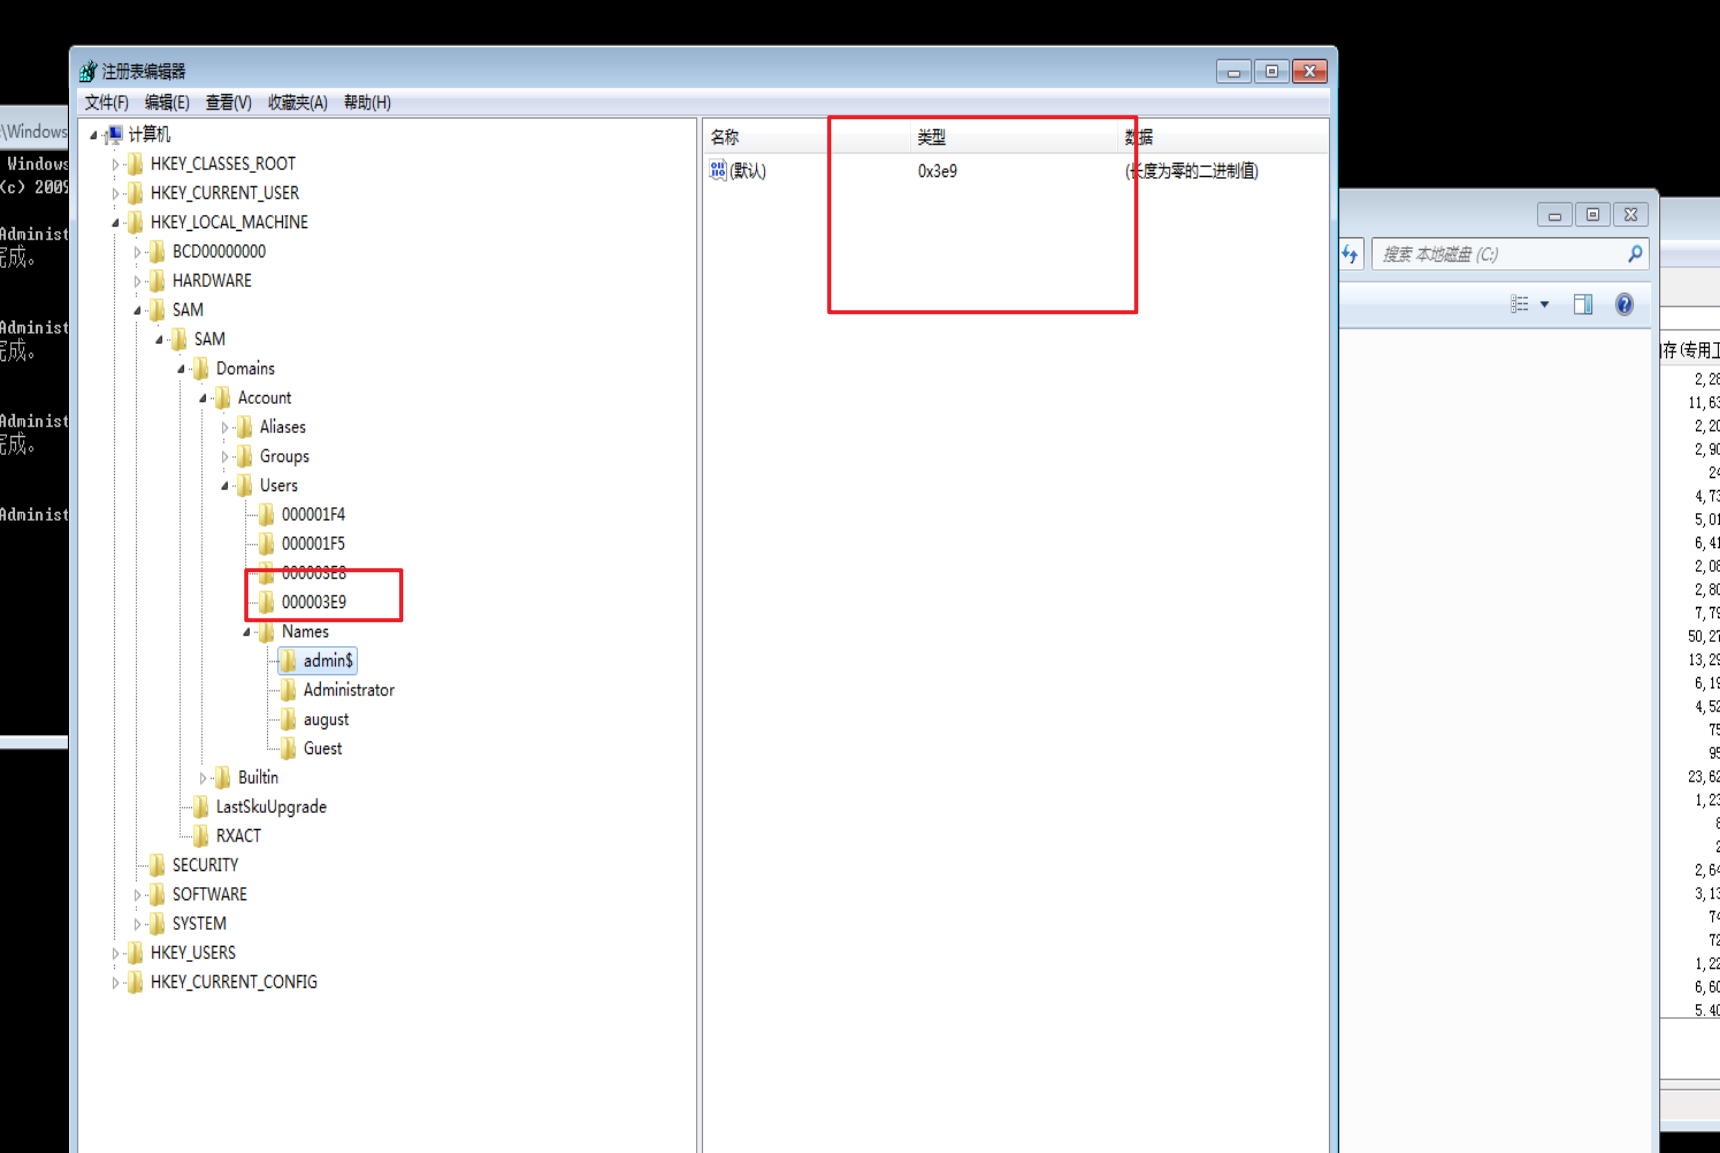Select the 000003E8 key label

[x=314, y=573]
